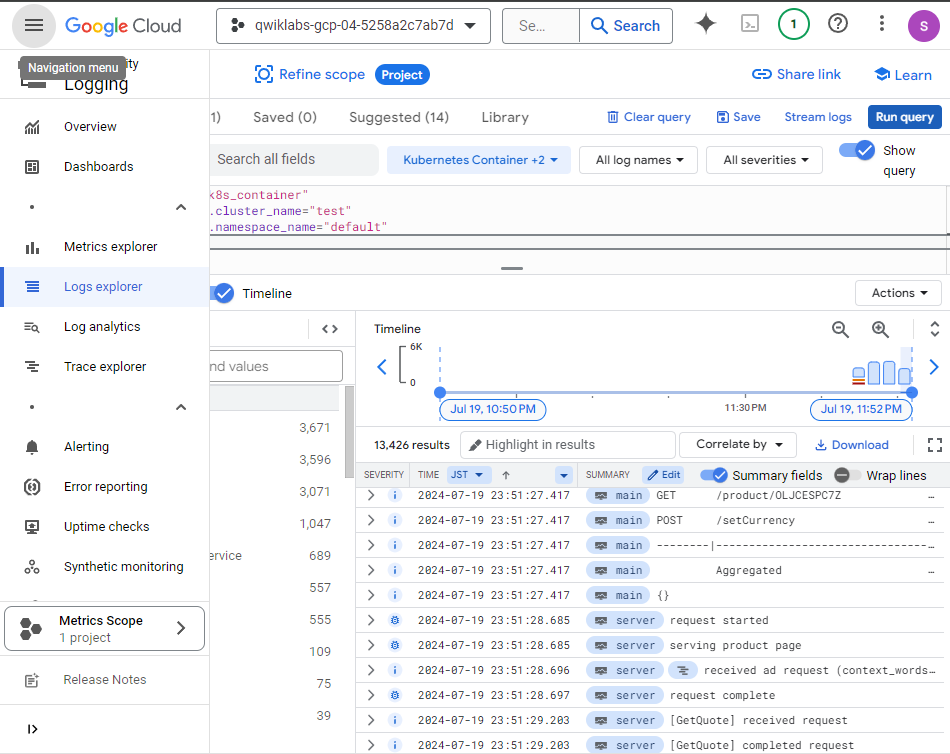The image size is (950, 754).
Task: Switch to the Library tab
Action: click(x=505, y=117)
